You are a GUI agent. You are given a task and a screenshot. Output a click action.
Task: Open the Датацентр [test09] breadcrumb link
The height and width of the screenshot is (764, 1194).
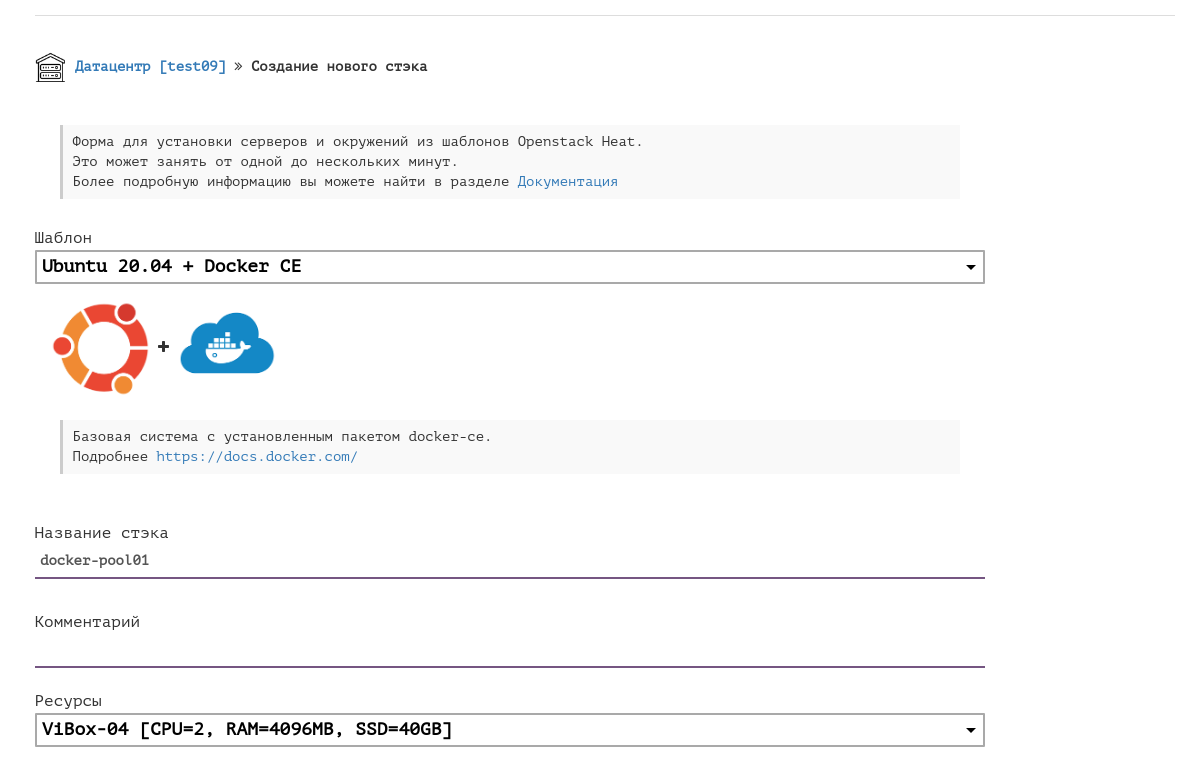coord(150,67)
